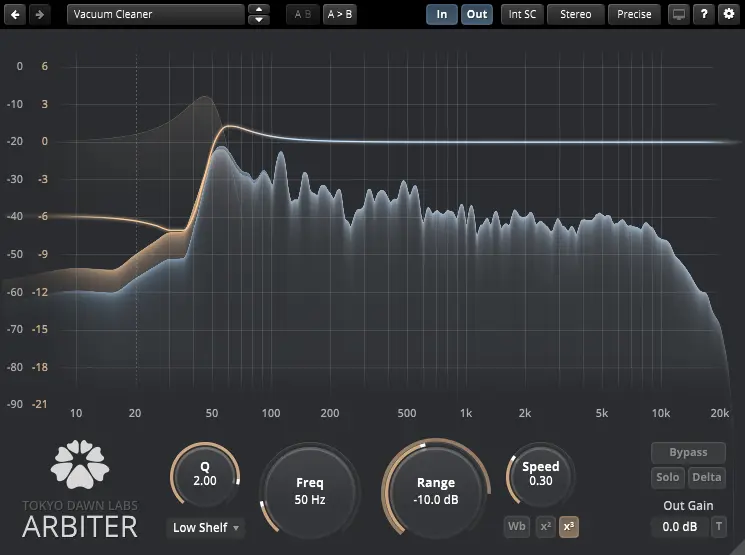Enable the Solo button
745x555 pixels.
point(668,477)
